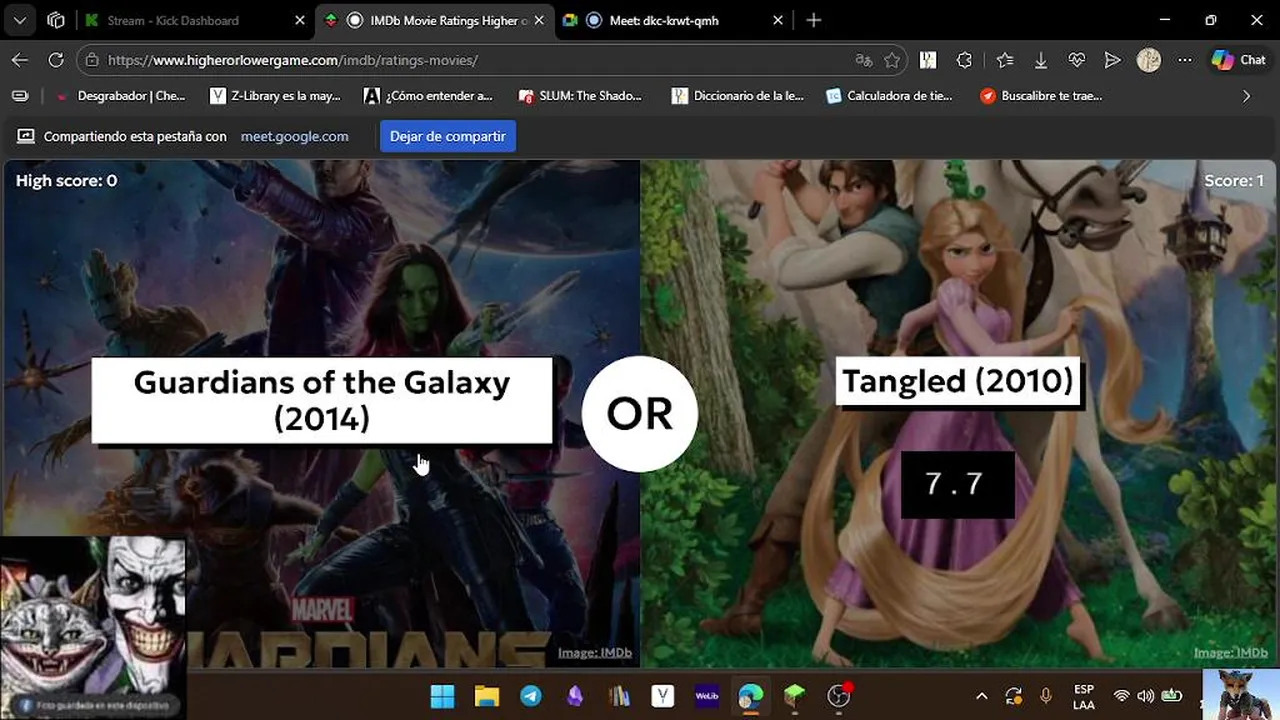Open File Explorer from taskbar
Screen dimensions: 1280x720
(x=486, y=695)
